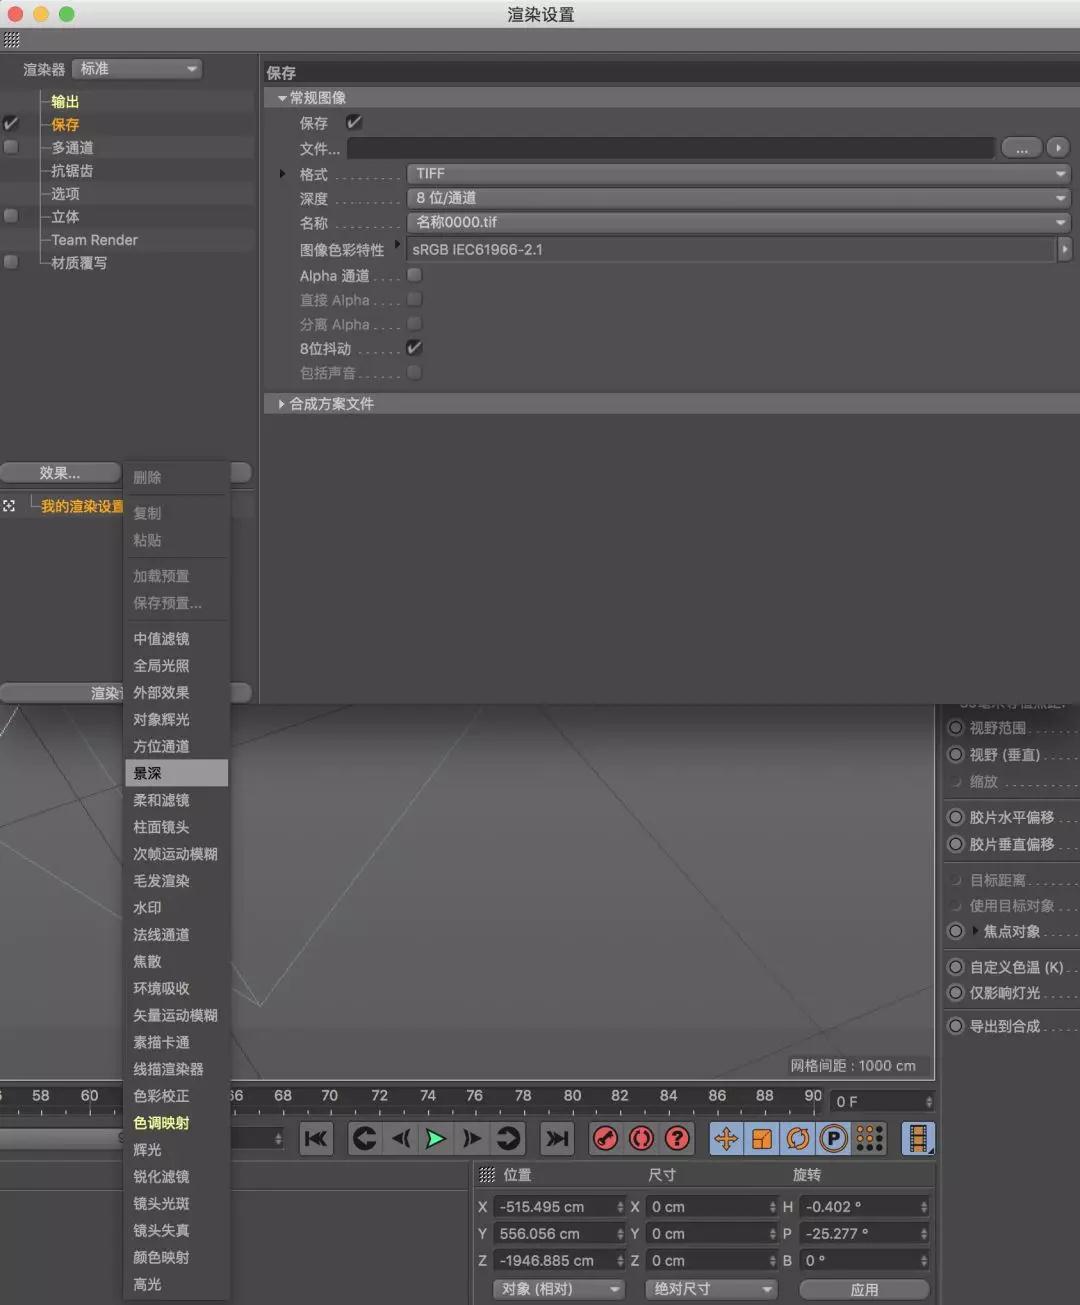Toggle the red autokeying icon
The width and height of the screenshot is (1080, 1305).
point(642,1138)
